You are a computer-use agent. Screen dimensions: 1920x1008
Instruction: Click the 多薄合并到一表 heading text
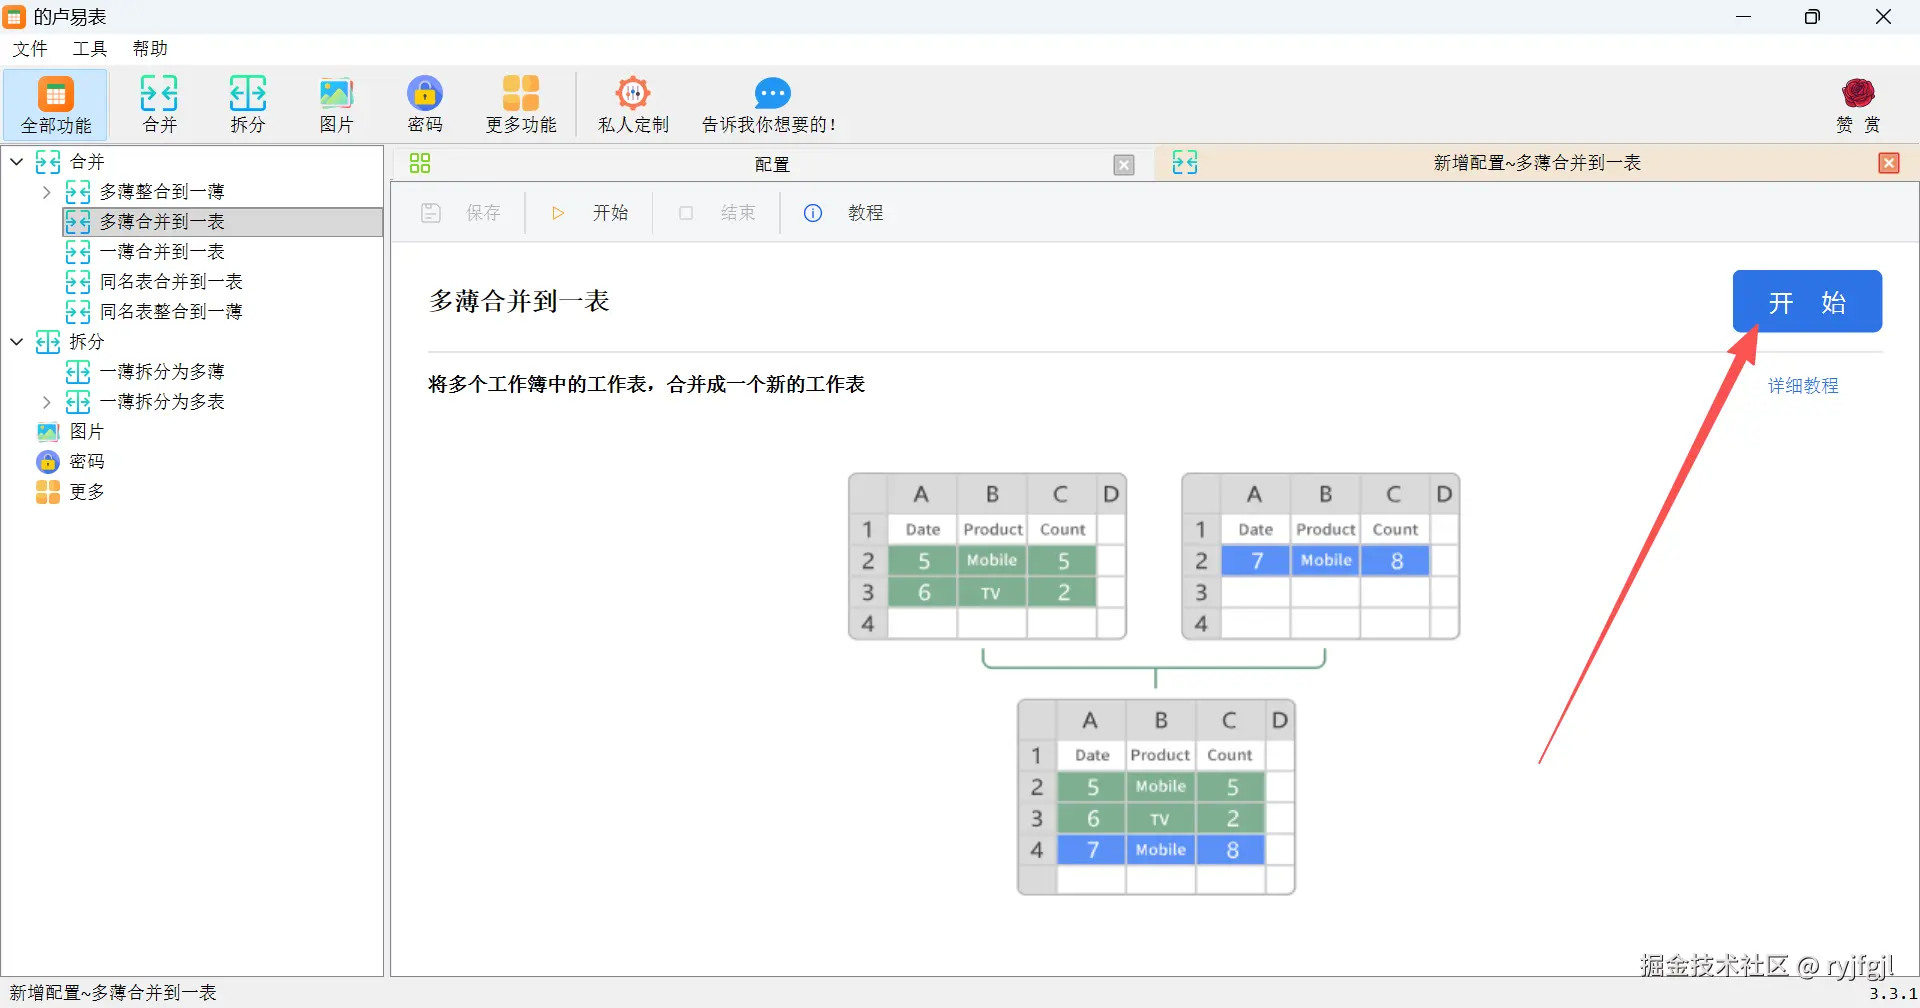coord(519,301)
